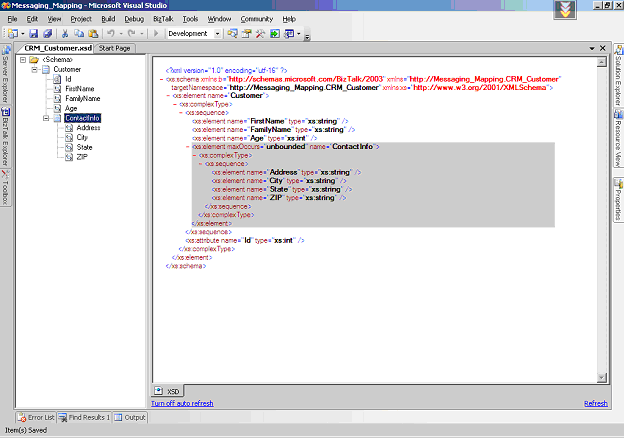
Task: Open the Properties Window toolbar icon
Action: [x=246, y=34]
